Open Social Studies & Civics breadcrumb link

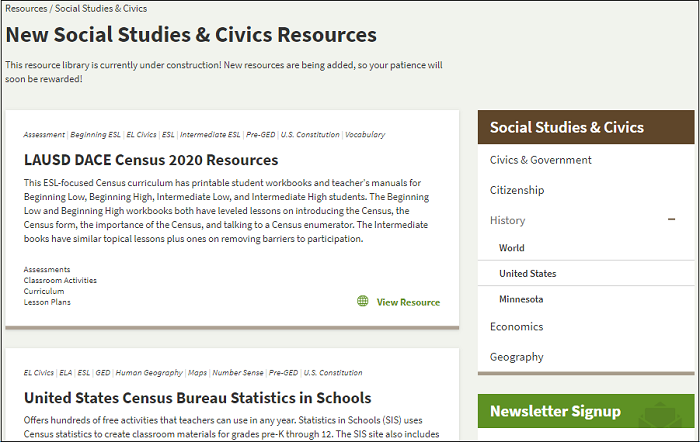point(101,8)
